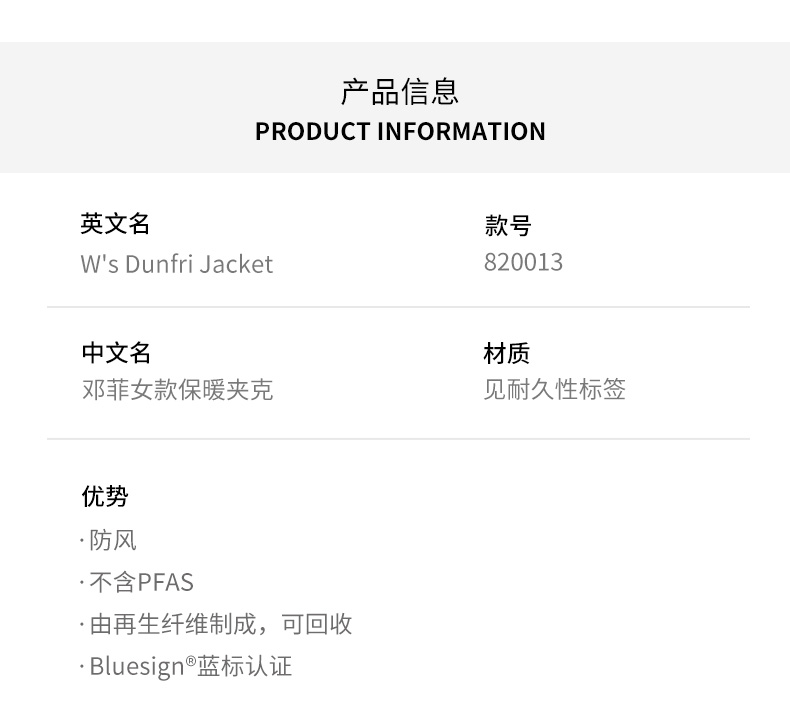
Task: Click the 蓝标认证 certification text
Action: pos(244,666)
